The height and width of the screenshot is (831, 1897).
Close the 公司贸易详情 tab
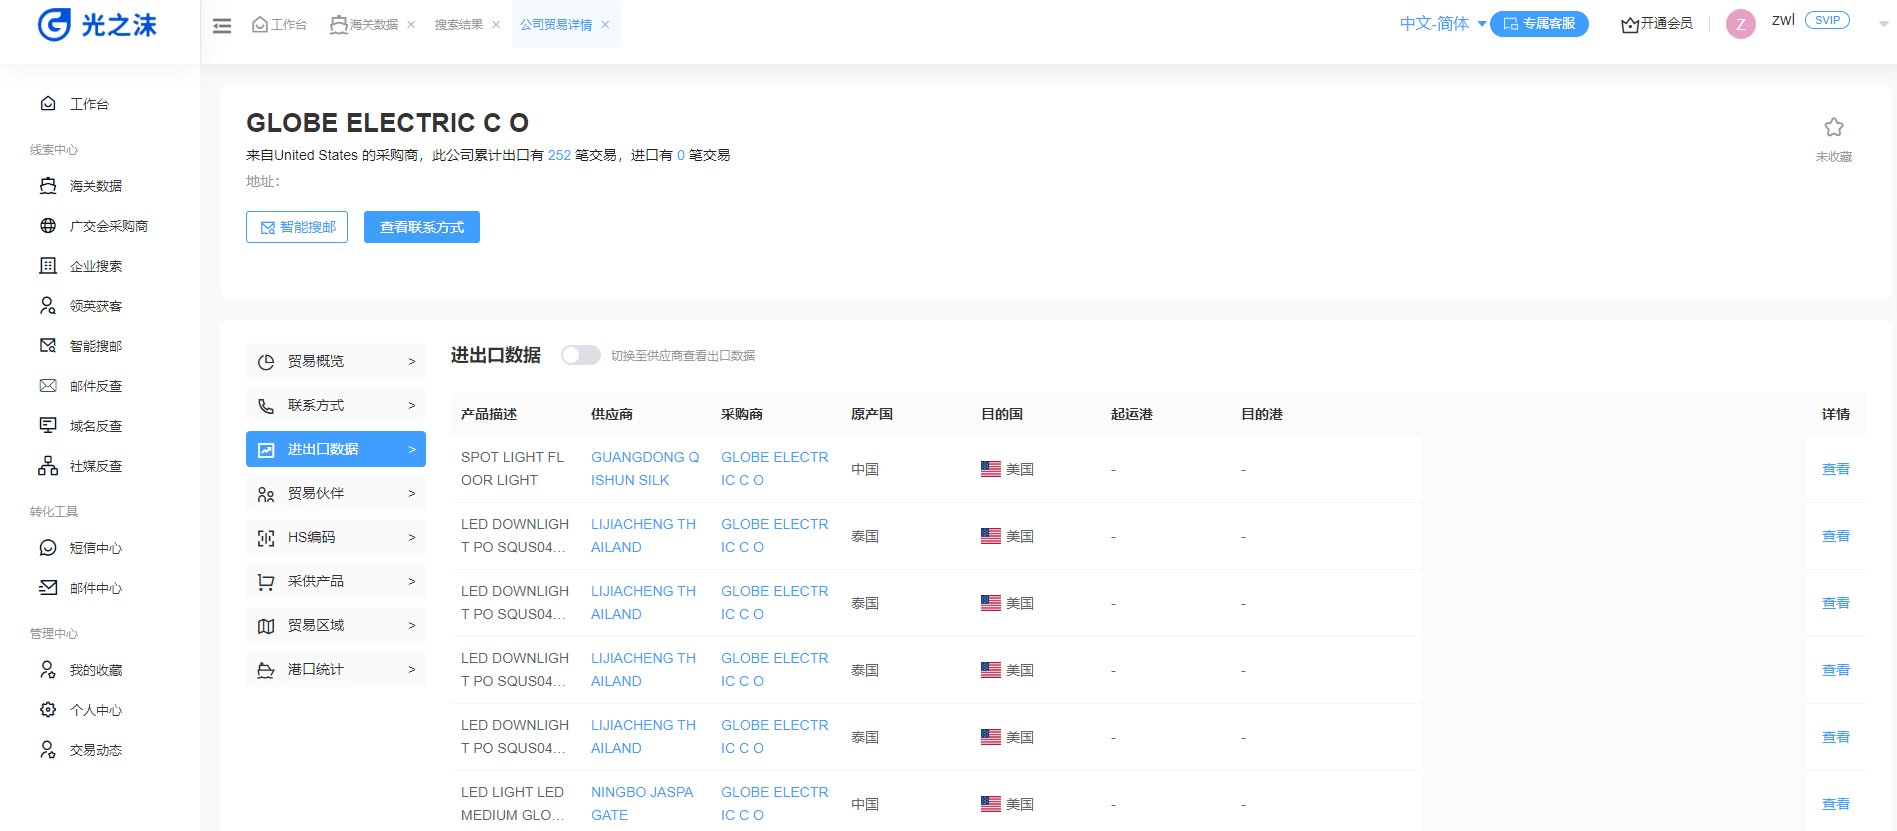click(x=605, y=25)
